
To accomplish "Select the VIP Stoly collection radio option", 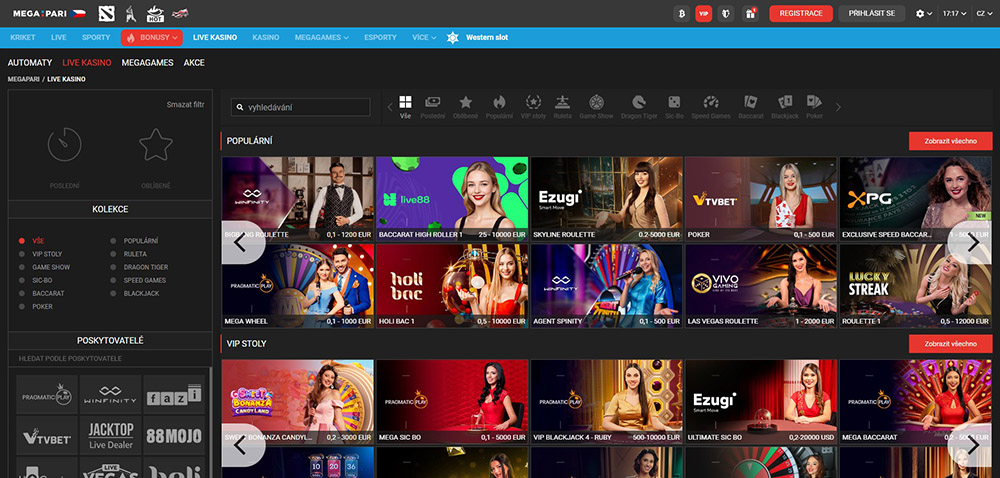I will coord(22,254).
